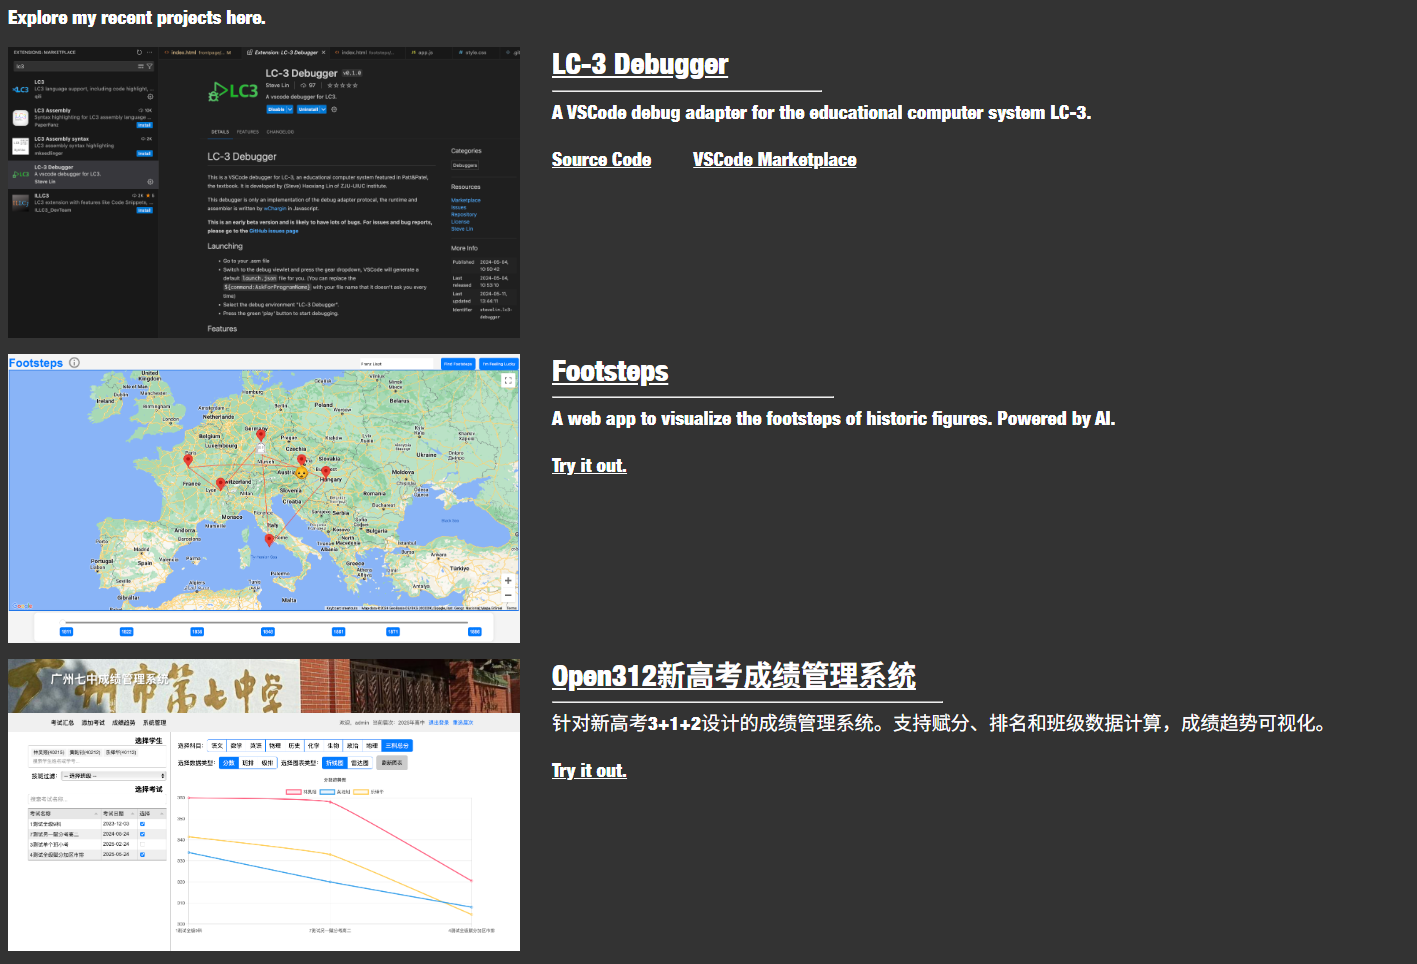
Task: Click refresh icon in Extensions Marketplace header
Action: click(x=139, y=52)
